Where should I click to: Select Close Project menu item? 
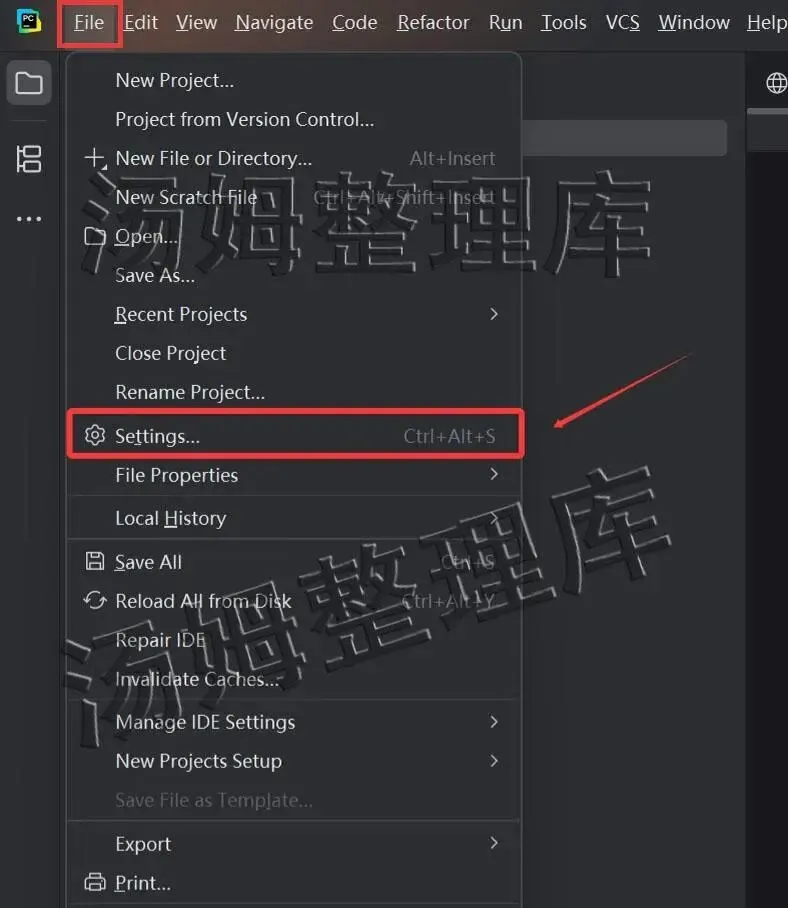pyautogui.click(x=170, y=353)
